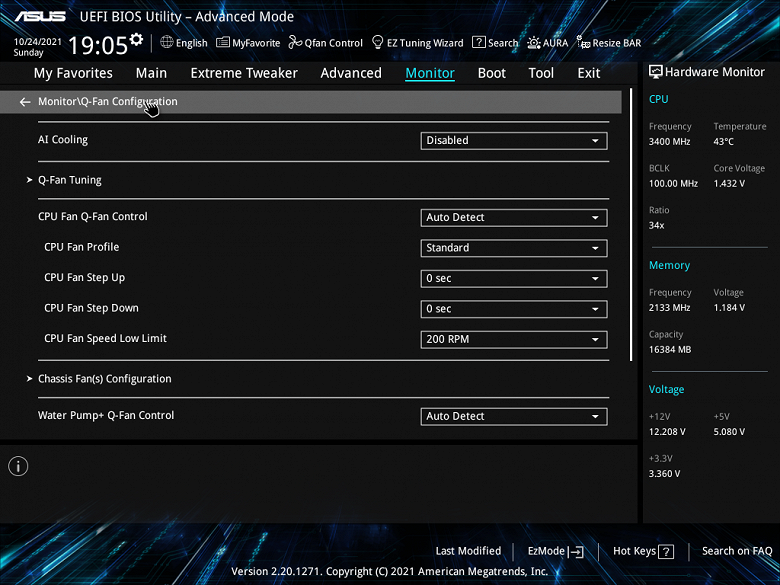Switch to Exit tab
The image size is (780, 585).
588,73
